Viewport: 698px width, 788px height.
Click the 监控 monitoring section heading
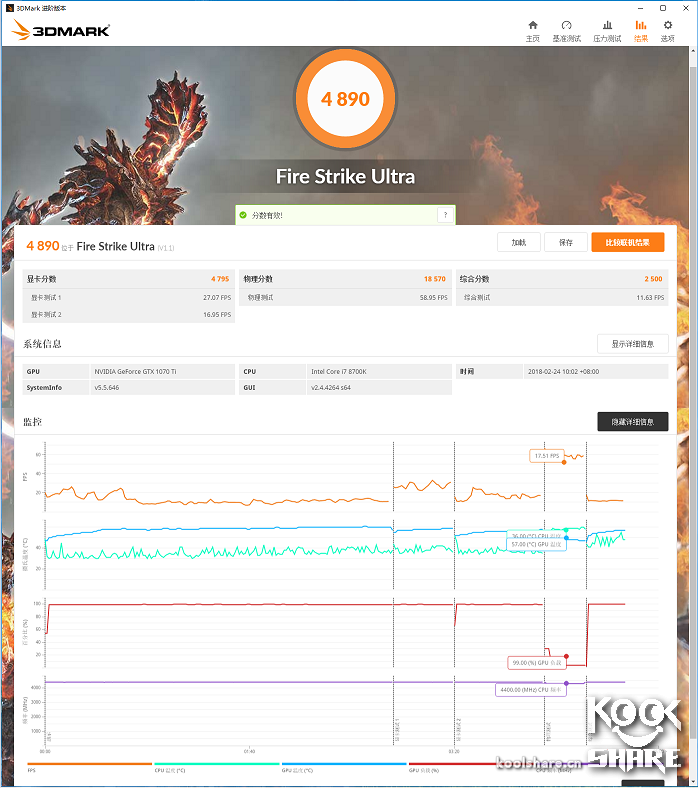pyautogui.click(x=33, y=422)
